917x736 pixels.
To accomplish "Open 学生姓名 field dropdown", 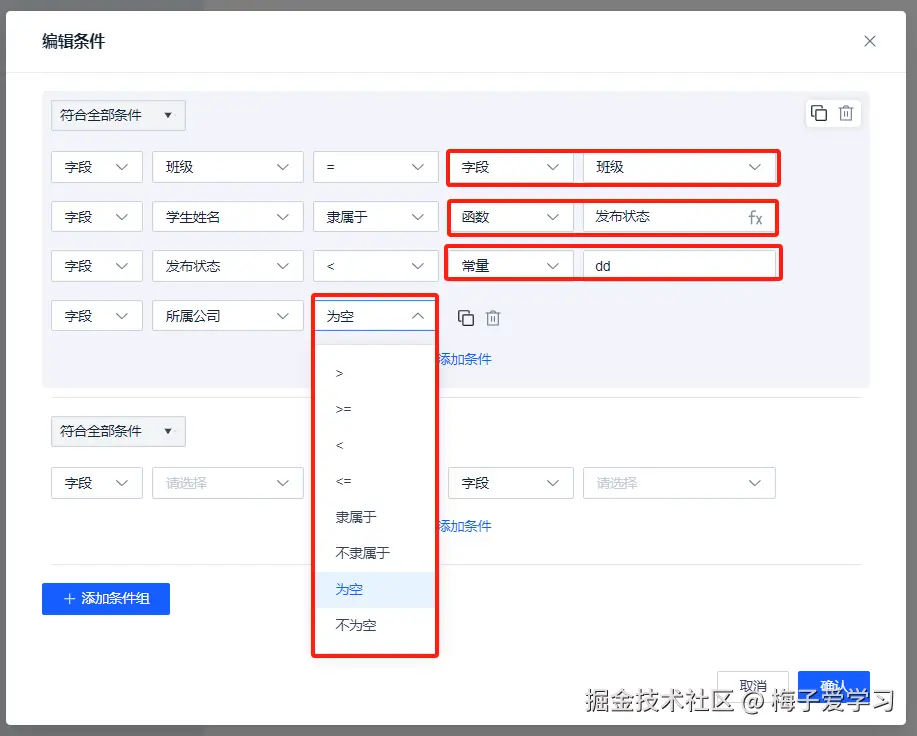I will [227, 217].
